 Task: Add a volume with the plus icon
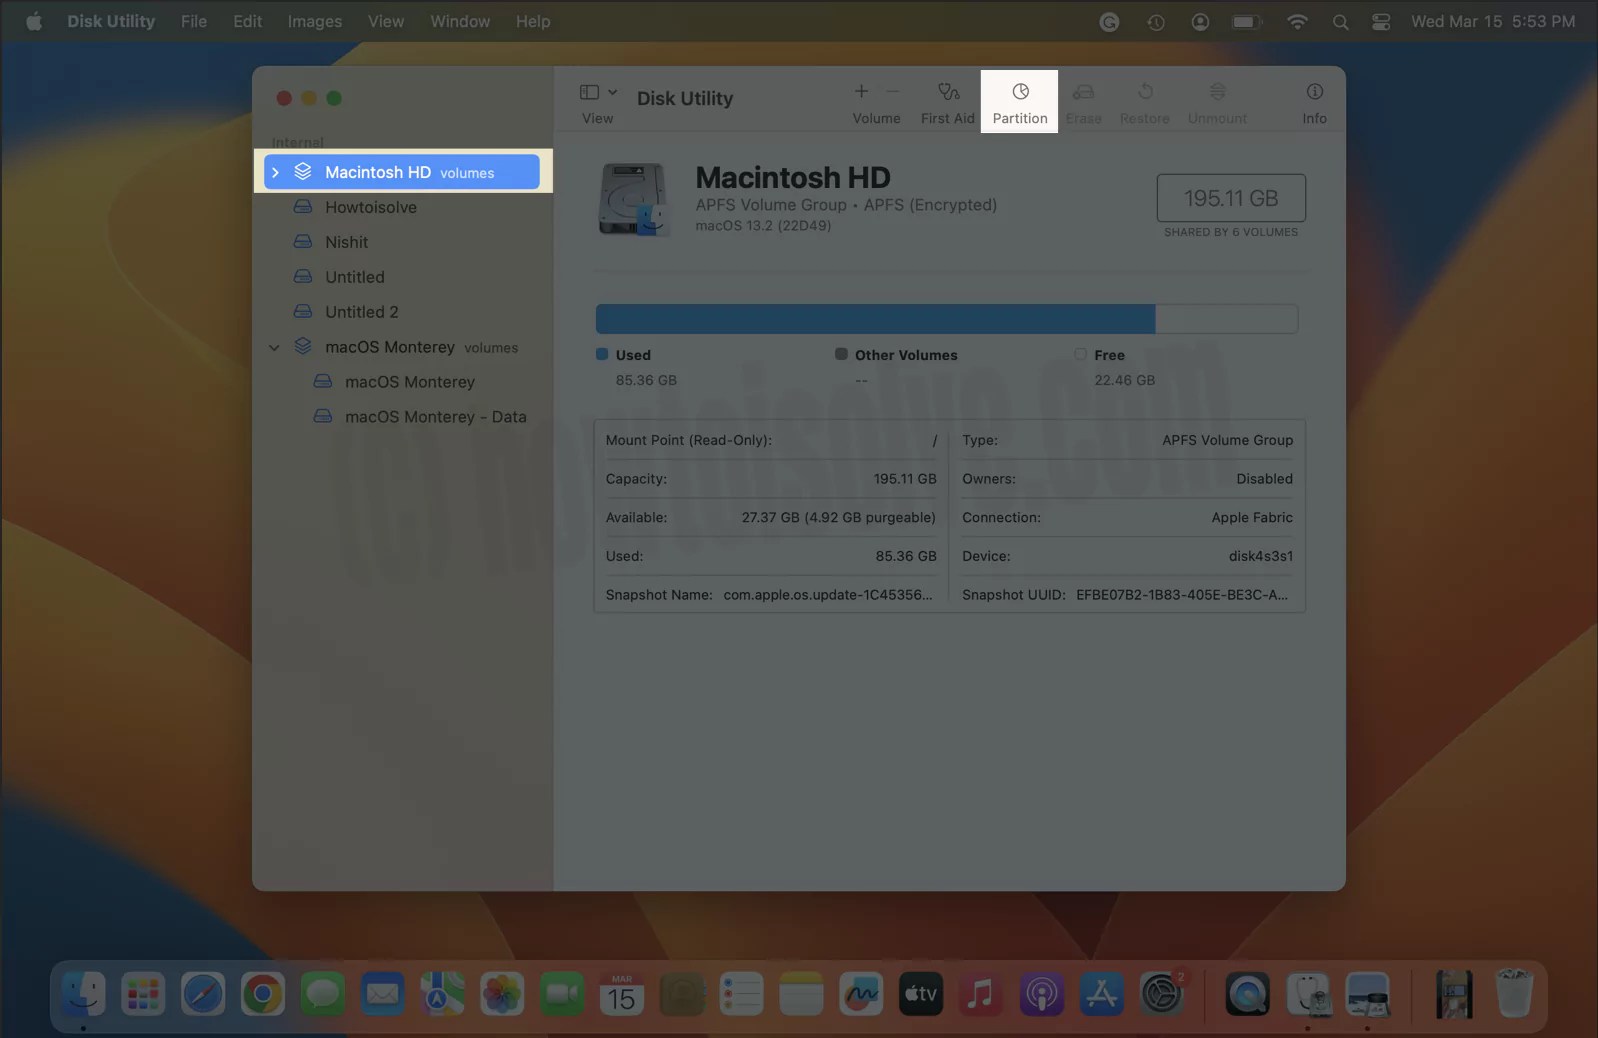tap(861, 91)
